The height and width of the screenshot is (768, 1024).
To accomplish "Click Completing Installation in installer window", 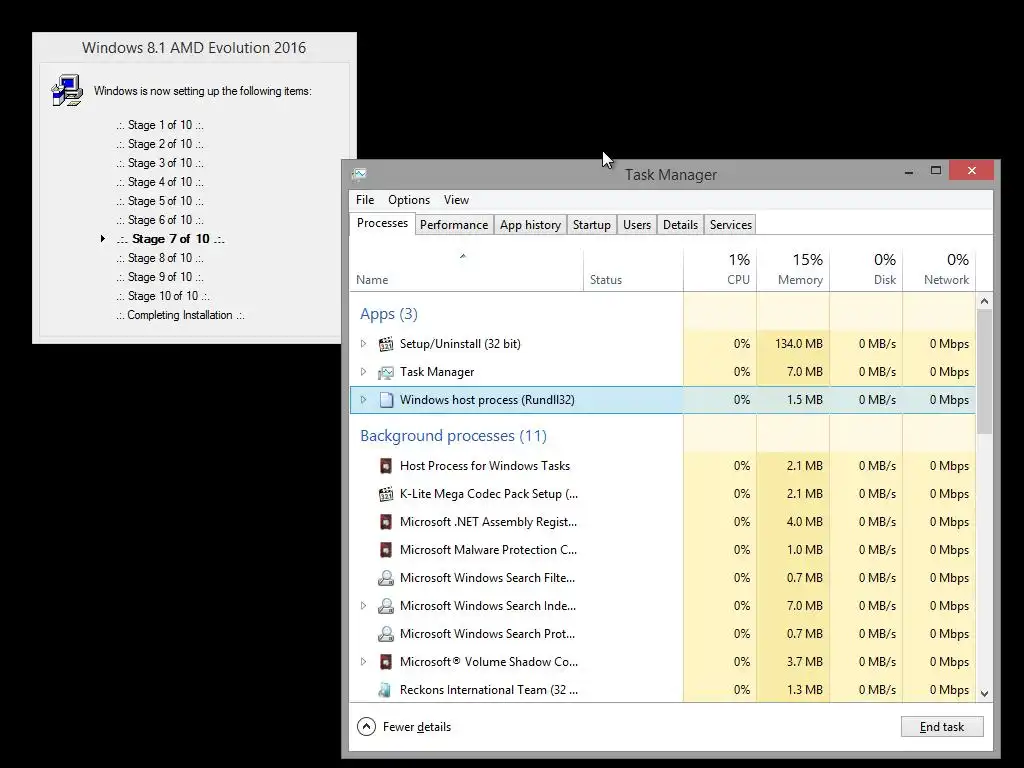I will (180, 315).
